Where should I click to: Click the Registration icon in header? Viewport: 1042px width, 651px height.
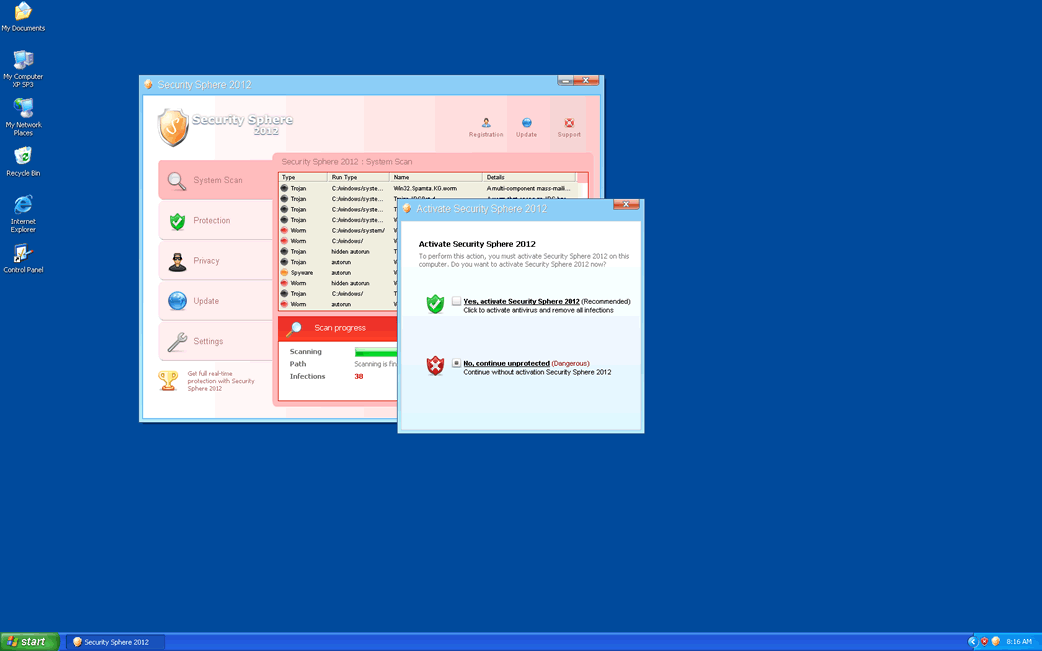[486, 123]
